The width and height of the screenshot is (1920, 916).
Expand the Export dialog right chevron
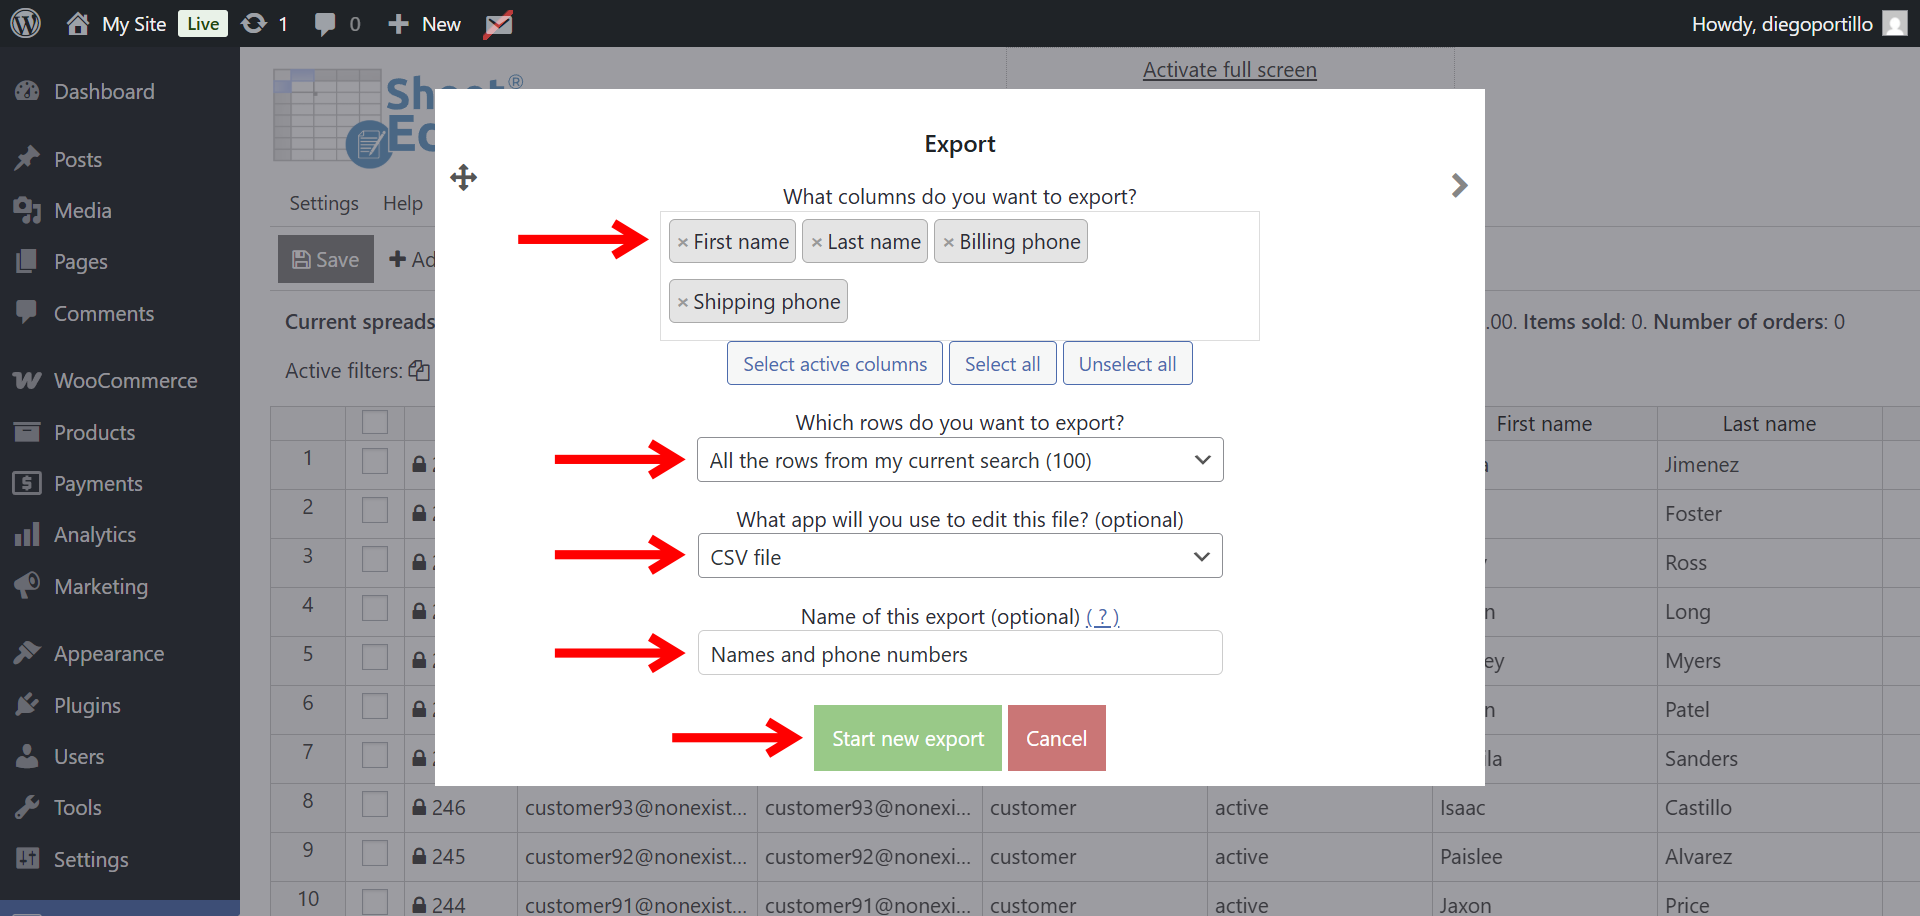click(1459, 185)
